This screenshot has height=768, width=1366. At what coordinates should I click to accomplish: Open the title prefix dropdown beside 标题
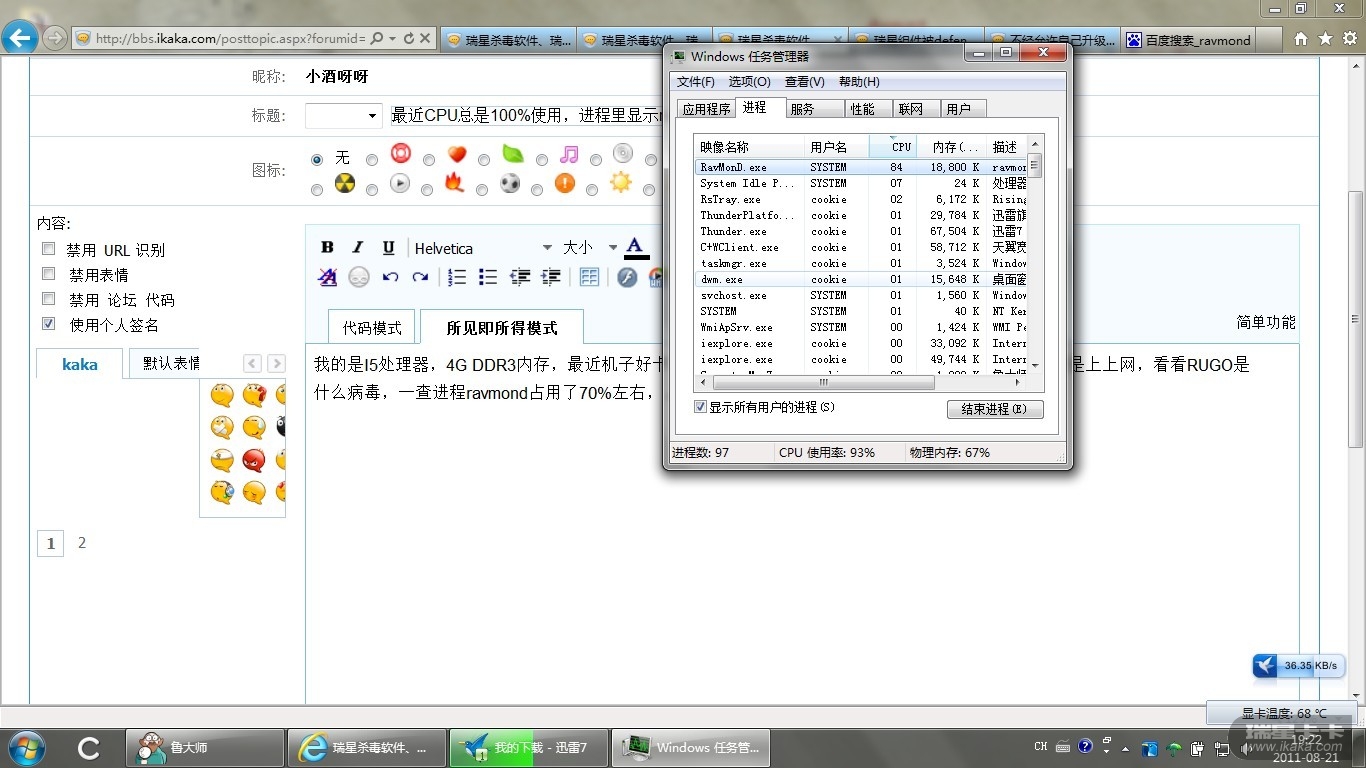pyautogui.click(x=343, y=115)
